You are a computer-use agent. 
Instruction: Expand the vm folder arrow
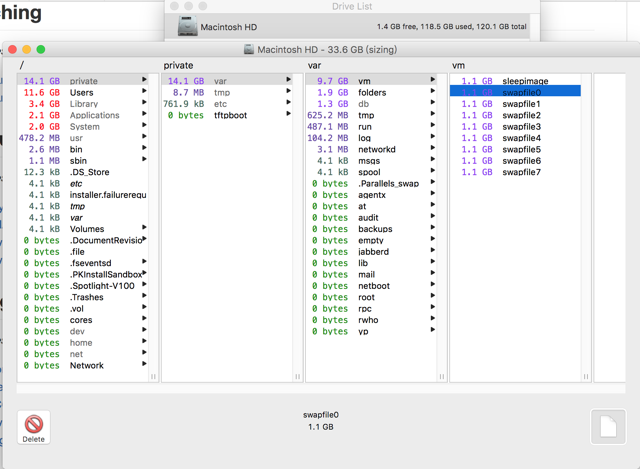click(x=433, y=79)
